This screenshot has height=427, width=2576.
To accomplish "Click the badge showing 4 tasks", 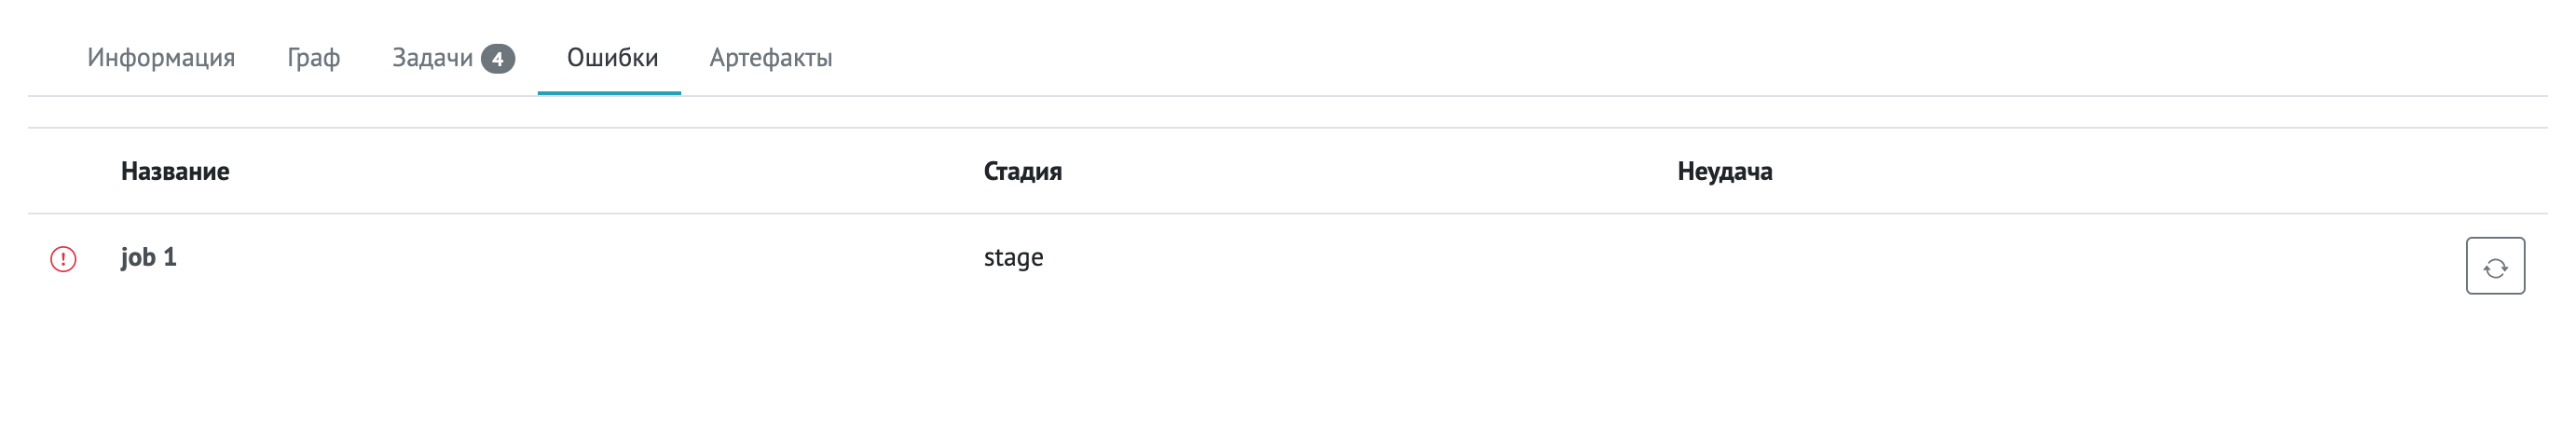I will click(x=497, y=59).
